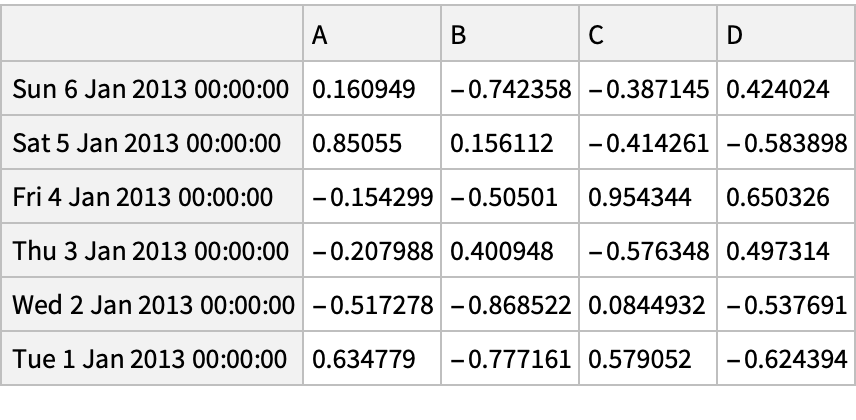This screenshot has height=420, width=856.
Task: Click the cell showing 0.634779
Action: (x=372, y=357)
